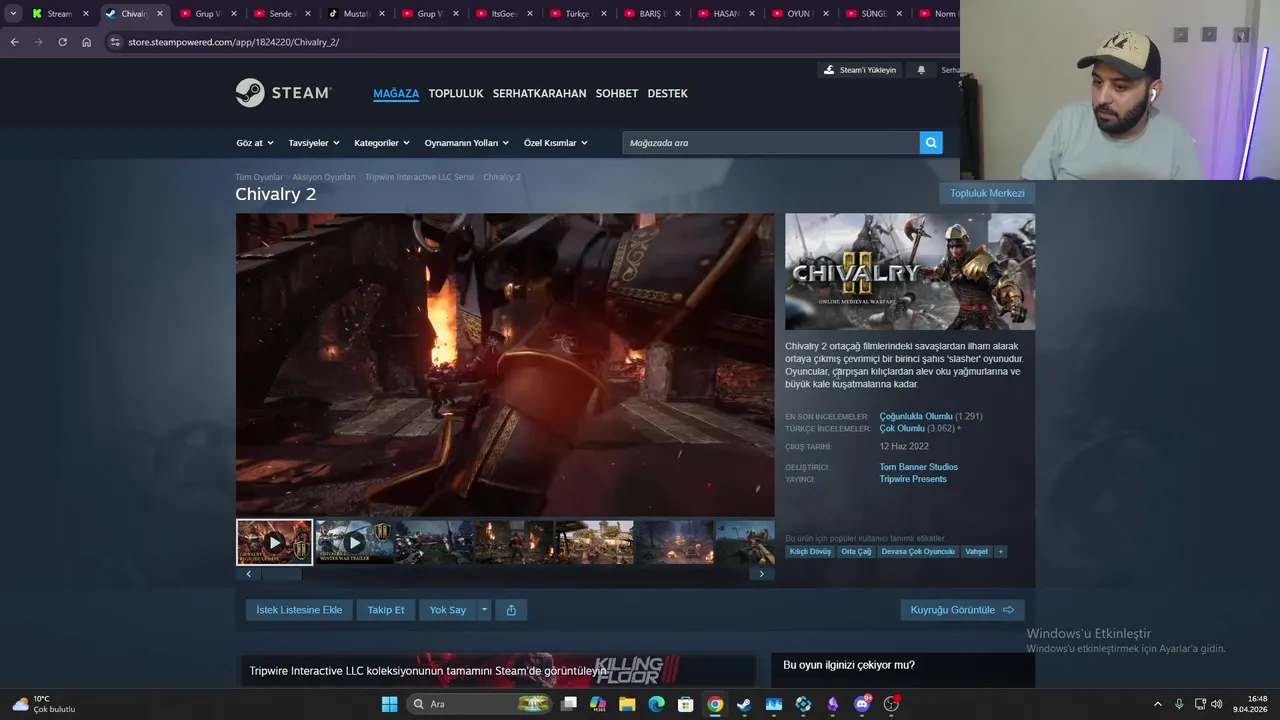Click the microphone tray icon
The height and width of the screenshot is (720, 1280).
(x=1179, y=704)
